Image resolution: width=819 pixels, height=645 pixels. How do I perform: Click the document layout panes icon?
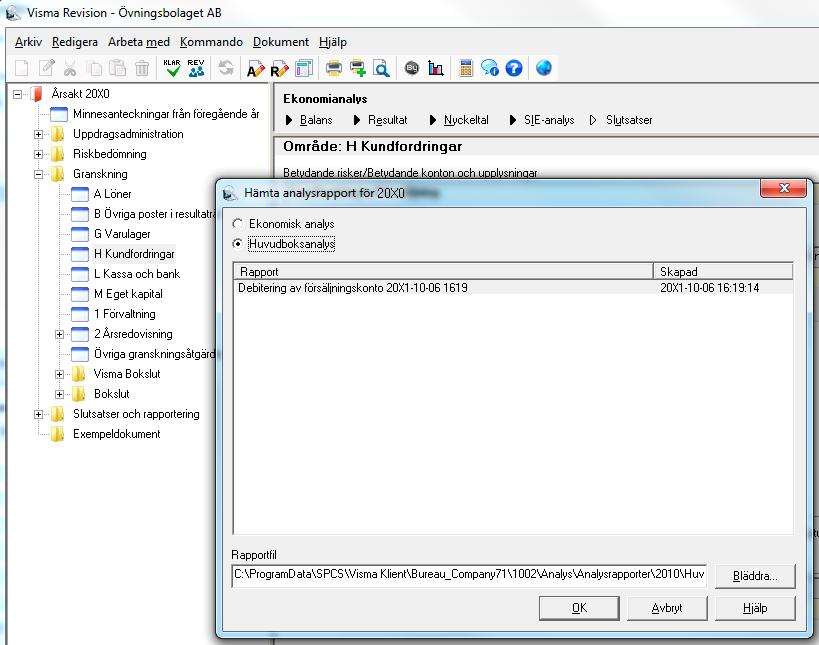point(303,68)
